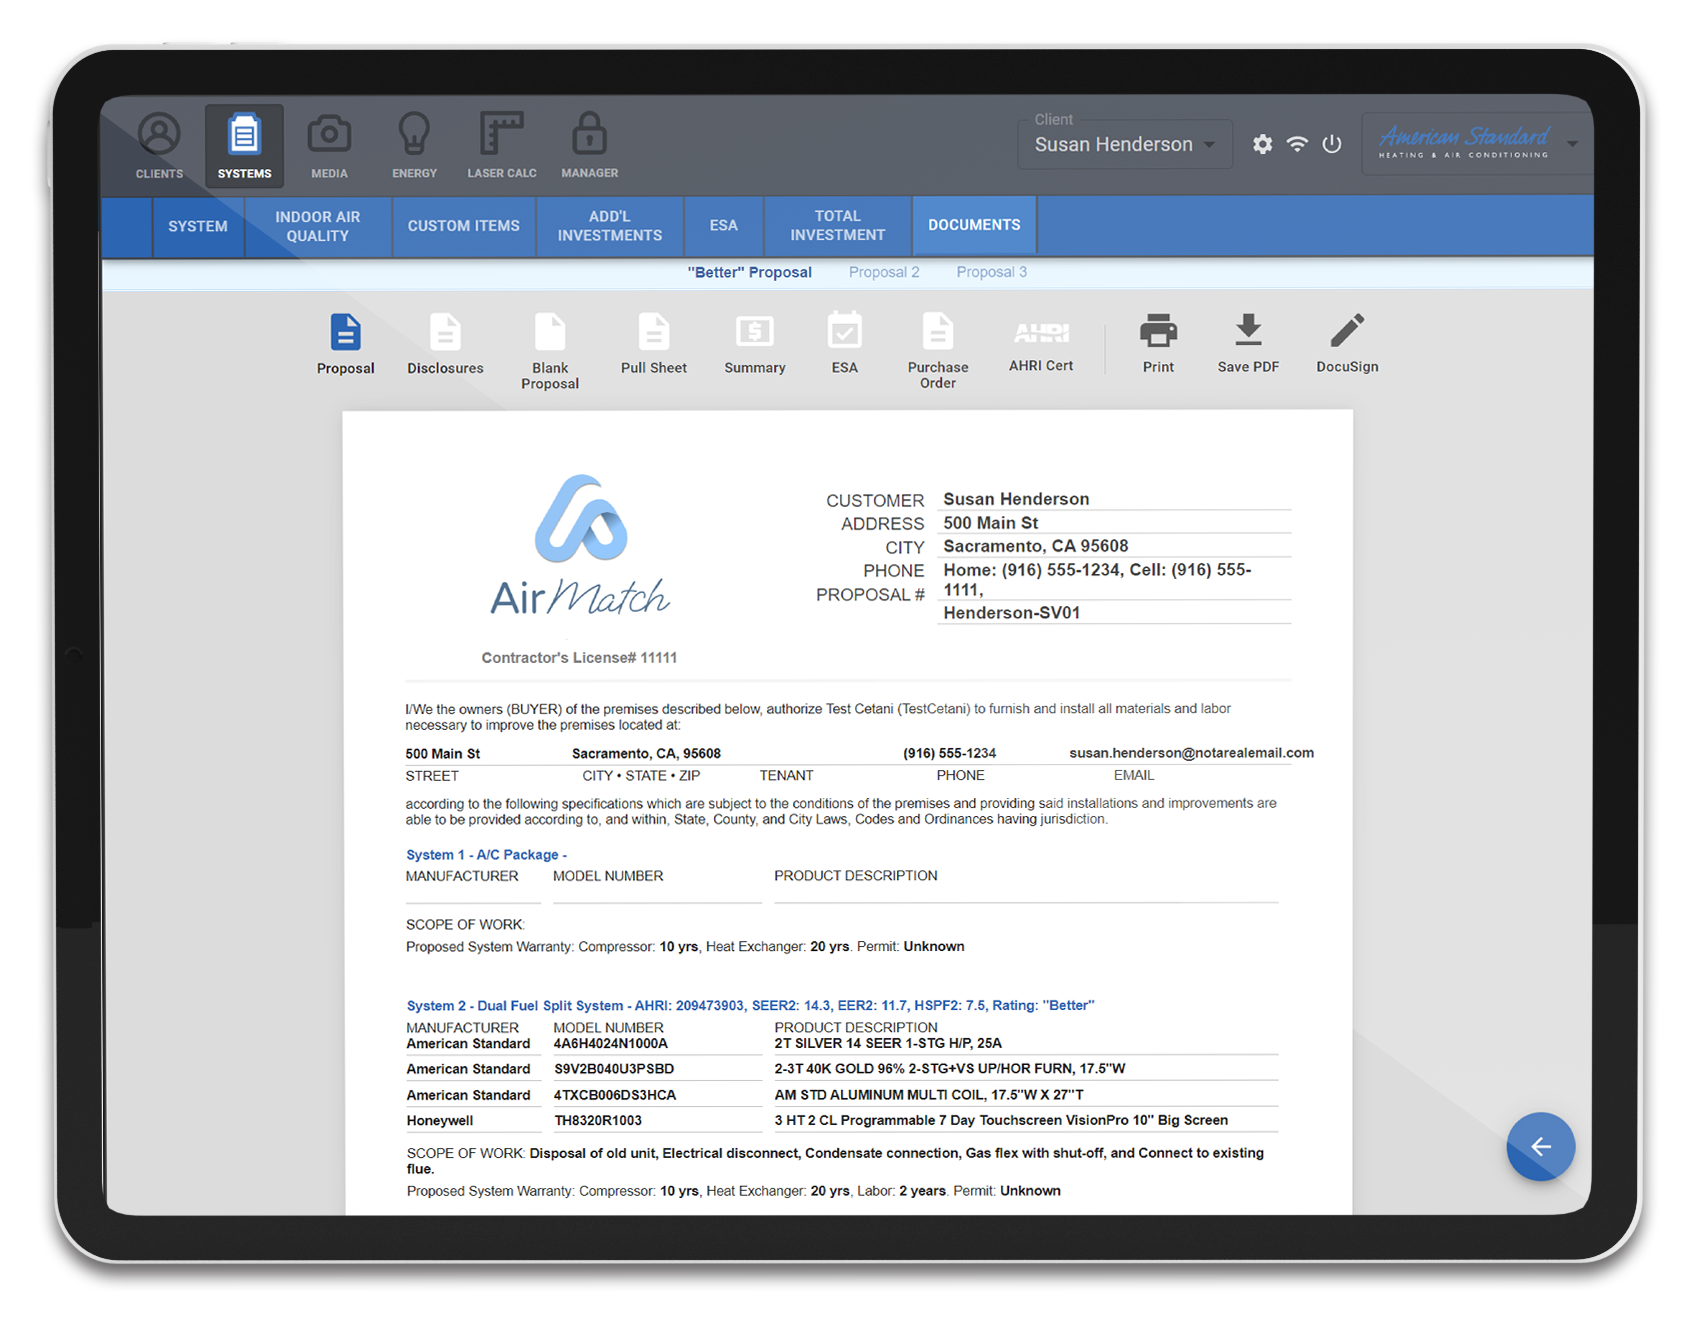Image resolution: width=1694 pixels, height=1334 pixels.
Task: Open the settings gear
Action: point(1262,144)
